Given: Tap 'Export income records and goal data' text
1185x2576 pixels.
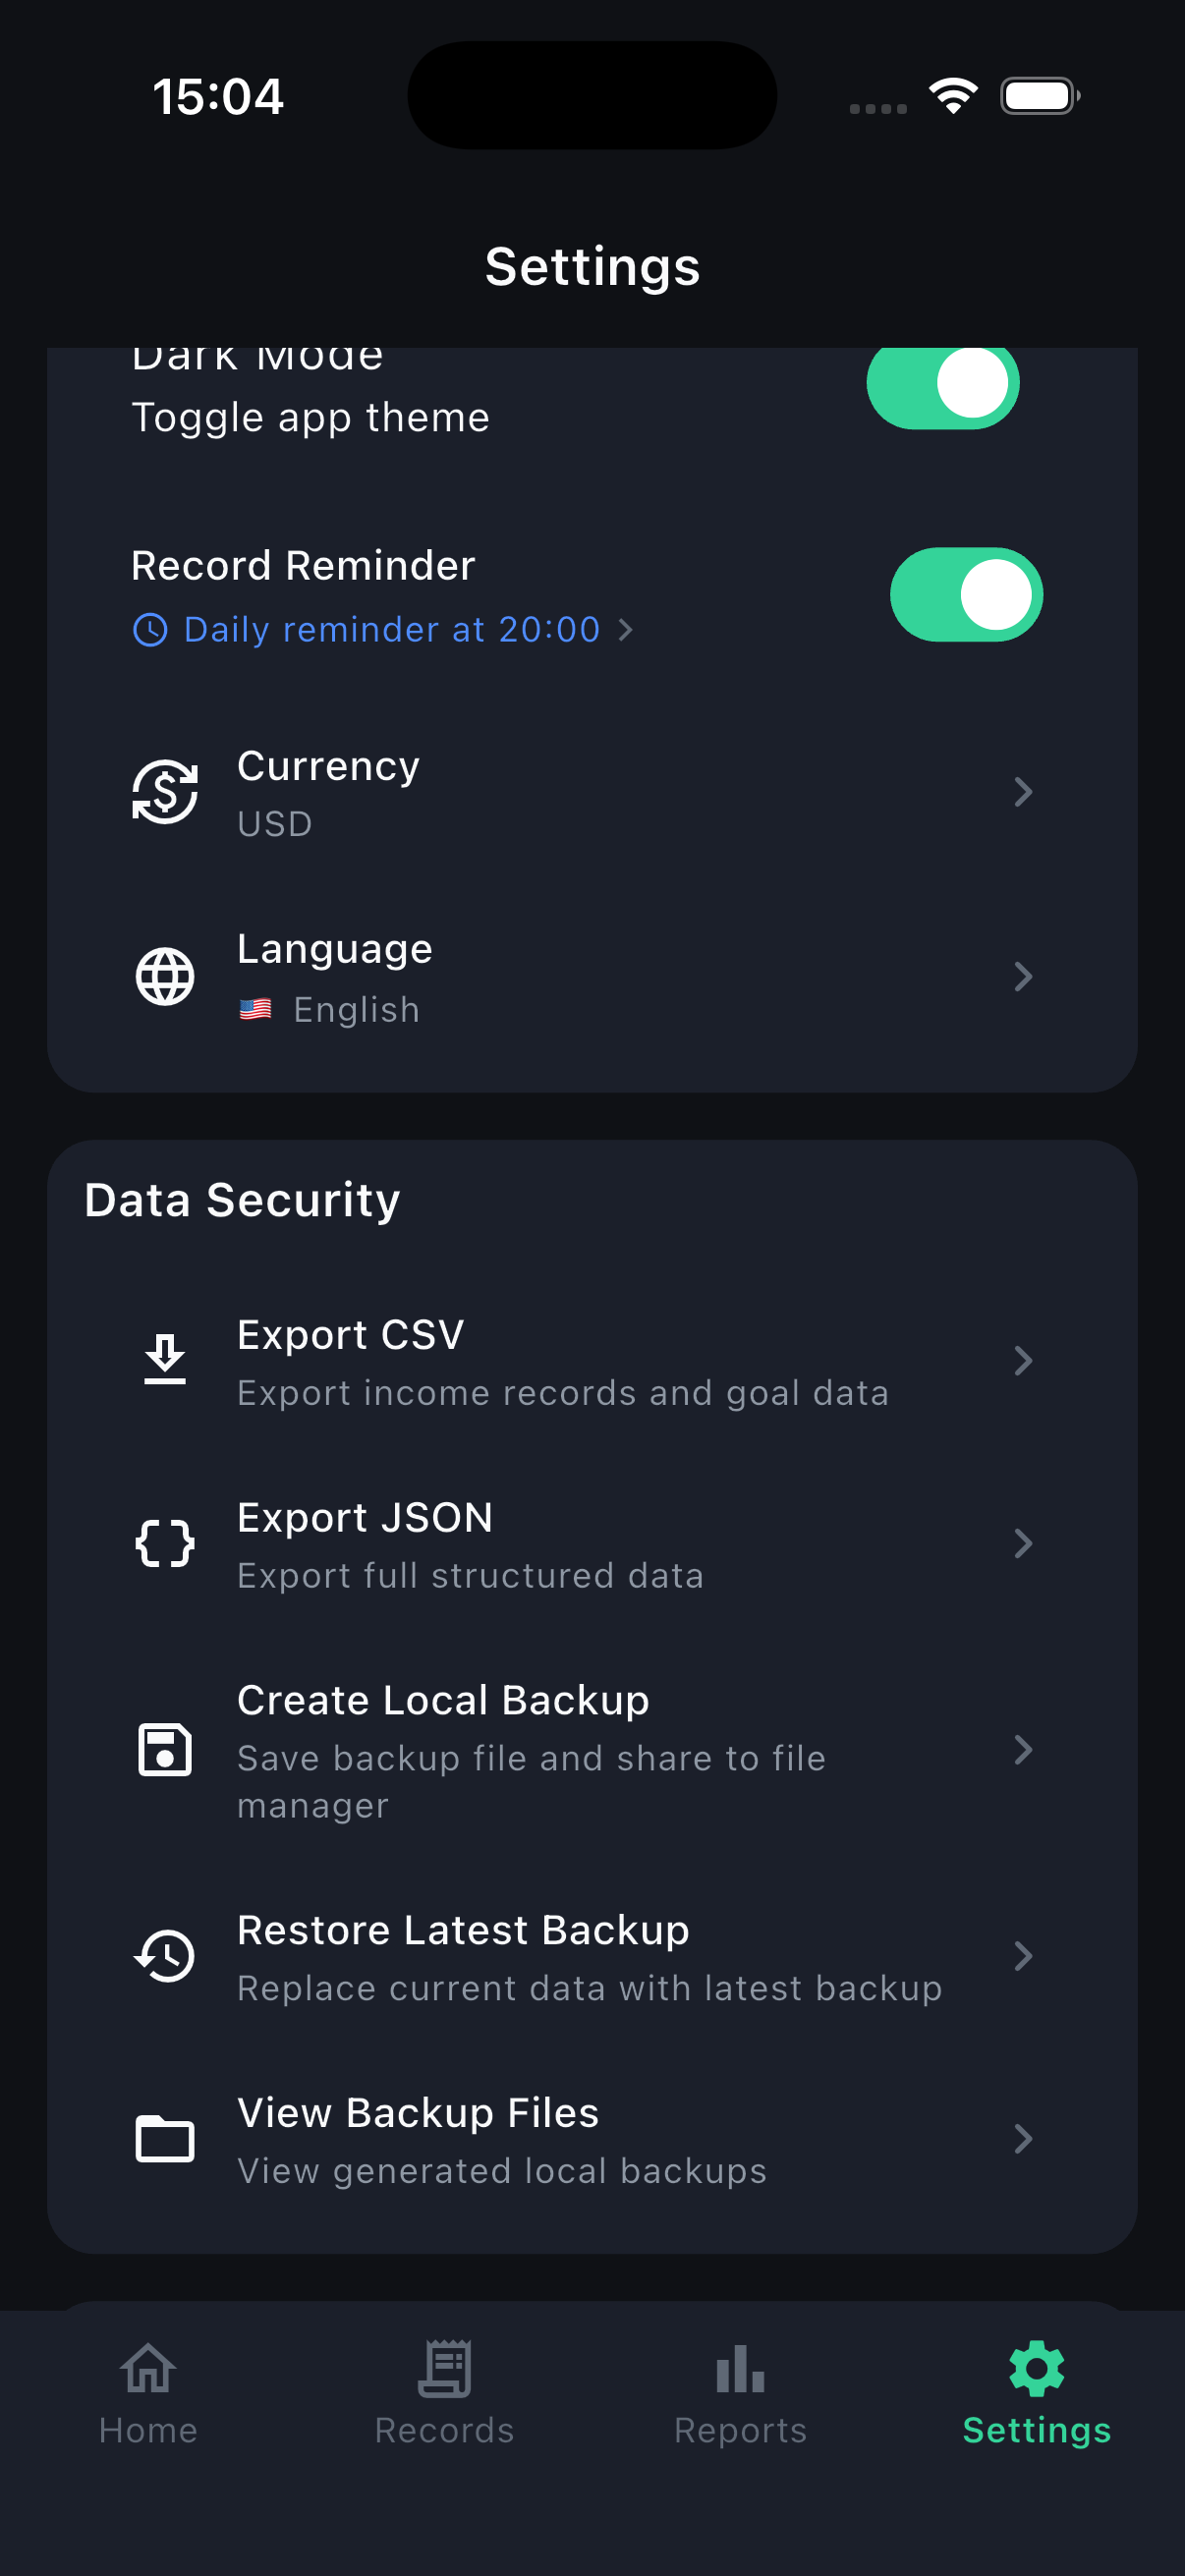Looking at the screenshot, I should tap(563, 1393).
